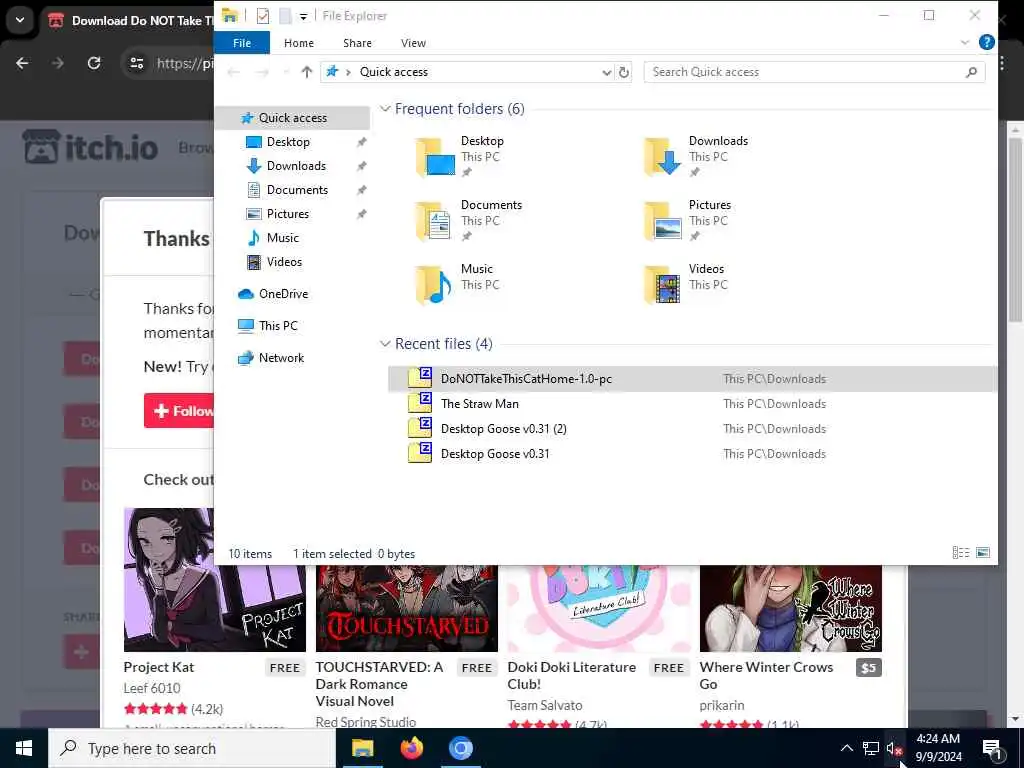Open the address bar history dropdown
This screenshot has height=768, width=1024.
tap(606, 72)
